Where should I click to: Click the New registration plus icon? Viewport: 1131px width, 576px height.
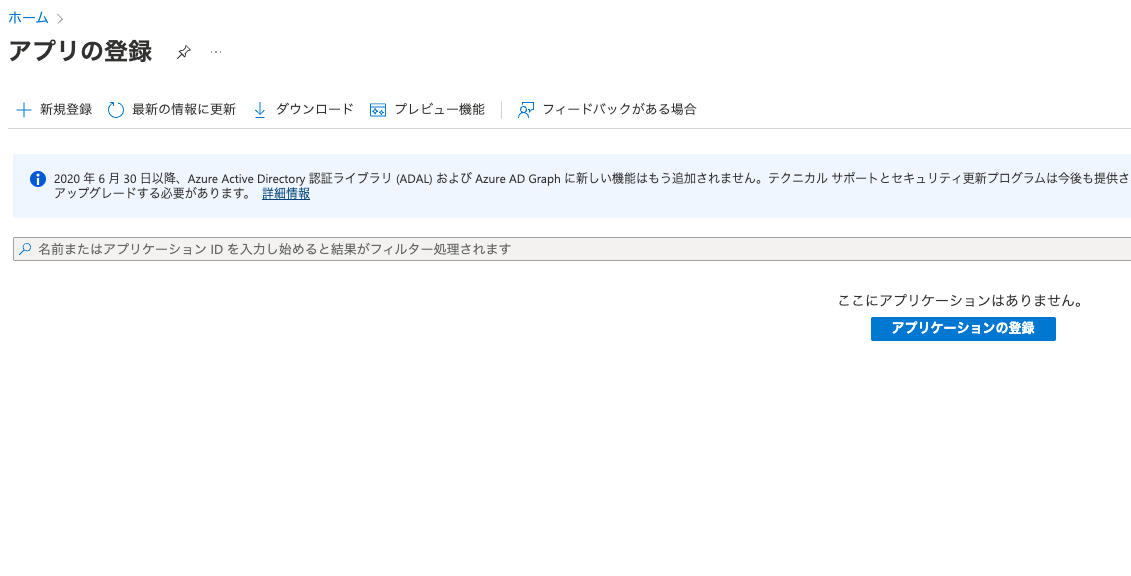[x=24, y=109]
